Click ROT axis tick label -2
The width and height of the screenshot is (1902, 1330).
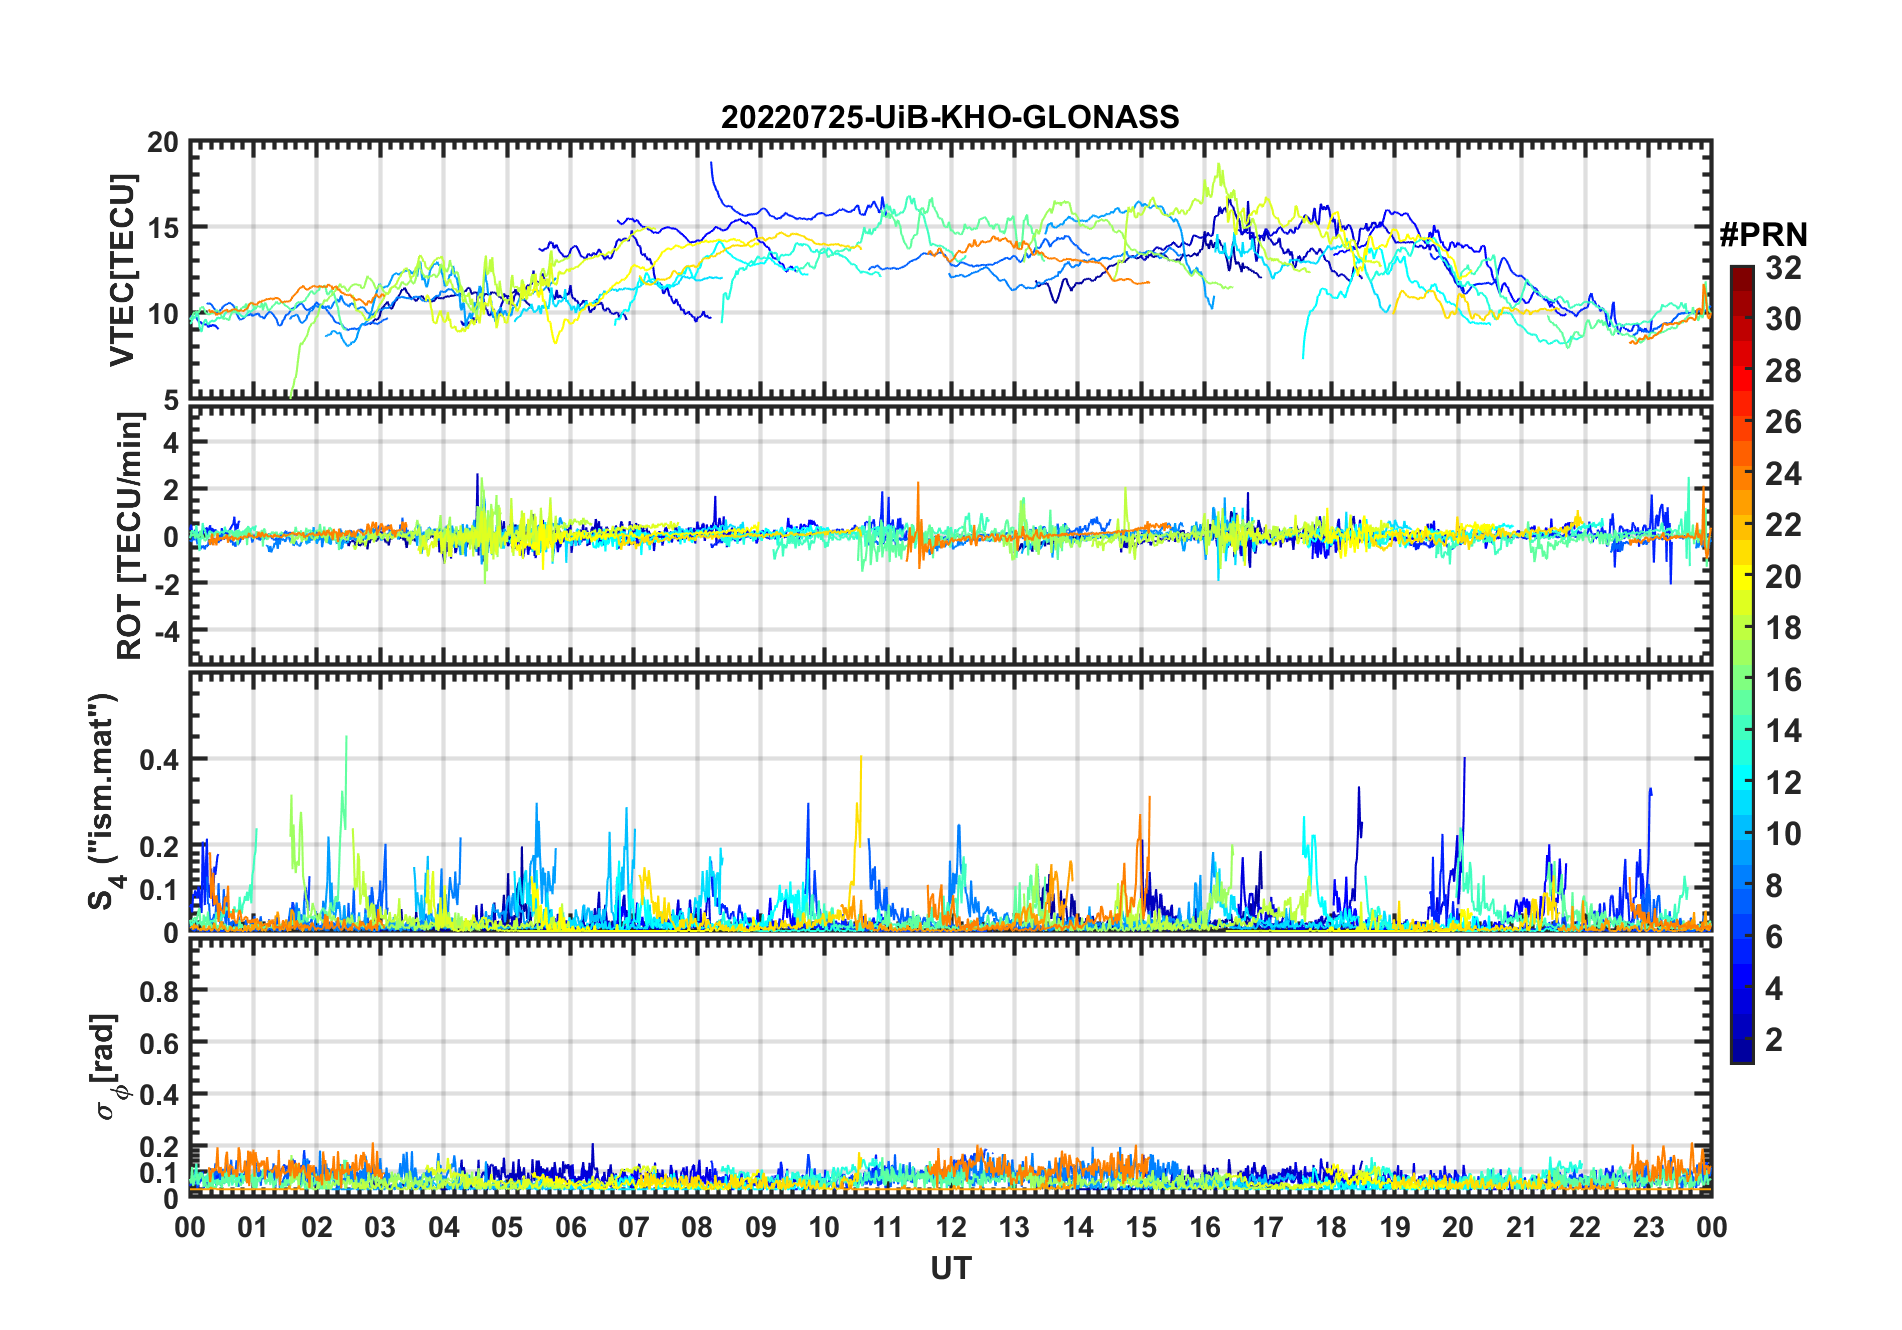point(166,584)
